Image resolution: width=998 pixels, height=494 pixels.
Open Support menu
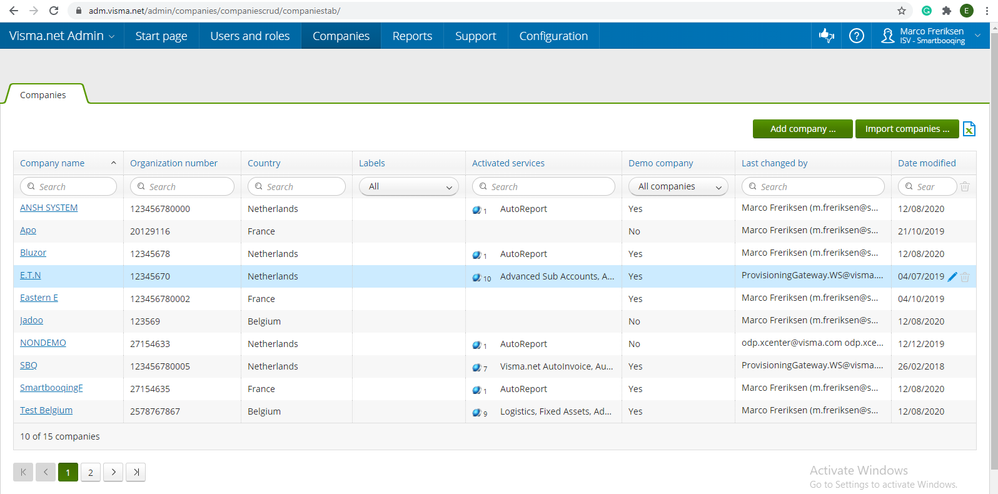475,36
